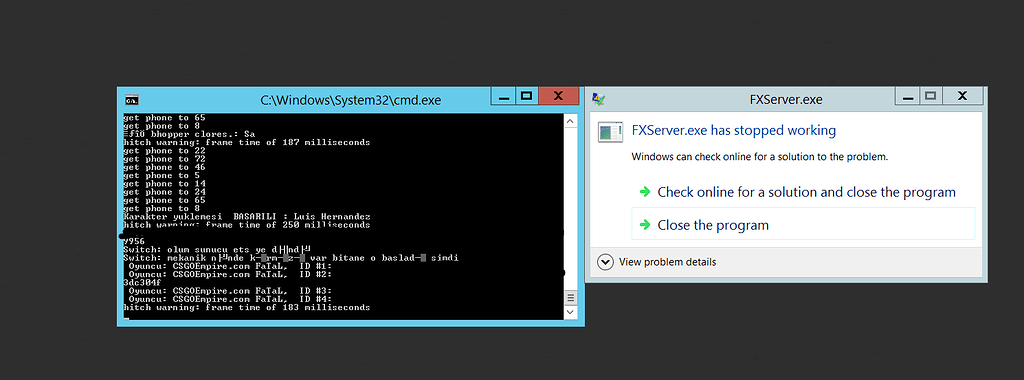Screen dimensions: 1024x380
Task: Click the 'Switch: olum sunucu ets' console line
Action: point(217,249)
